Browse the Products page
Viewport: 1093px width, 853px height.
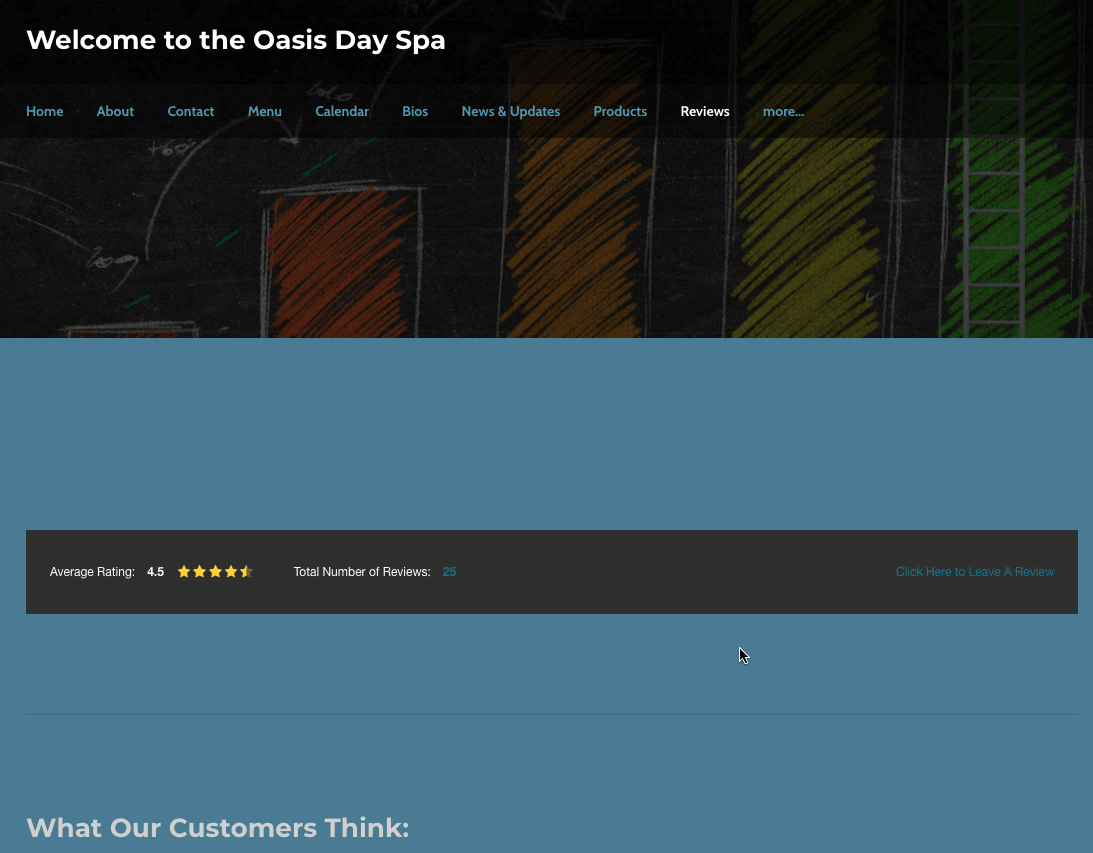(620, 111)
